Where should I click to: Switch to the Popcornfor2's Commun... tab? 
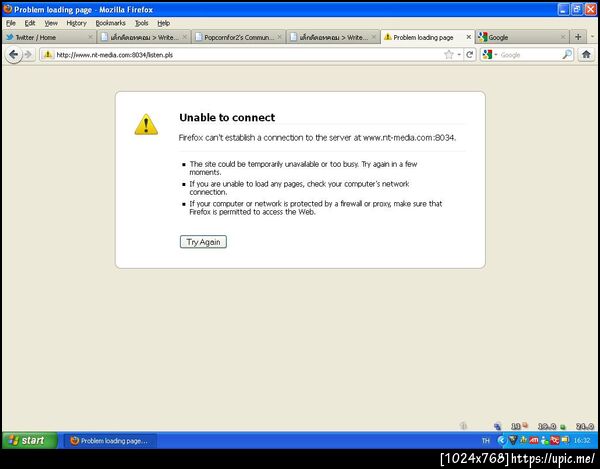[x=238, y=37]
